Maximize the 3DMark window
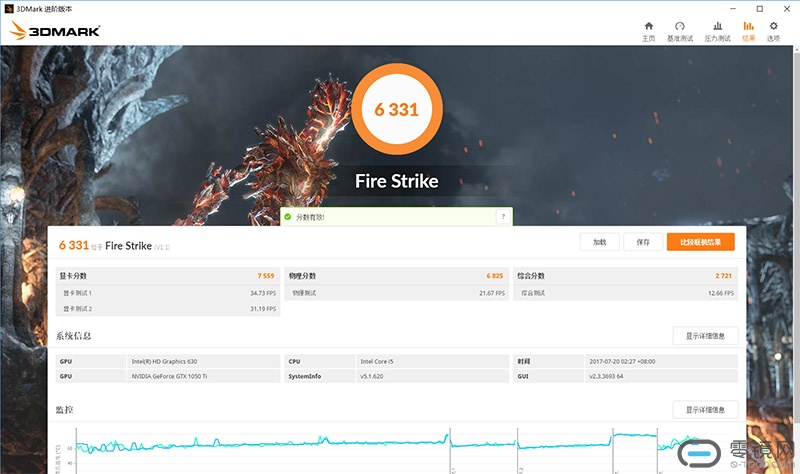This screenshot has height=474, width=800. 760,9
